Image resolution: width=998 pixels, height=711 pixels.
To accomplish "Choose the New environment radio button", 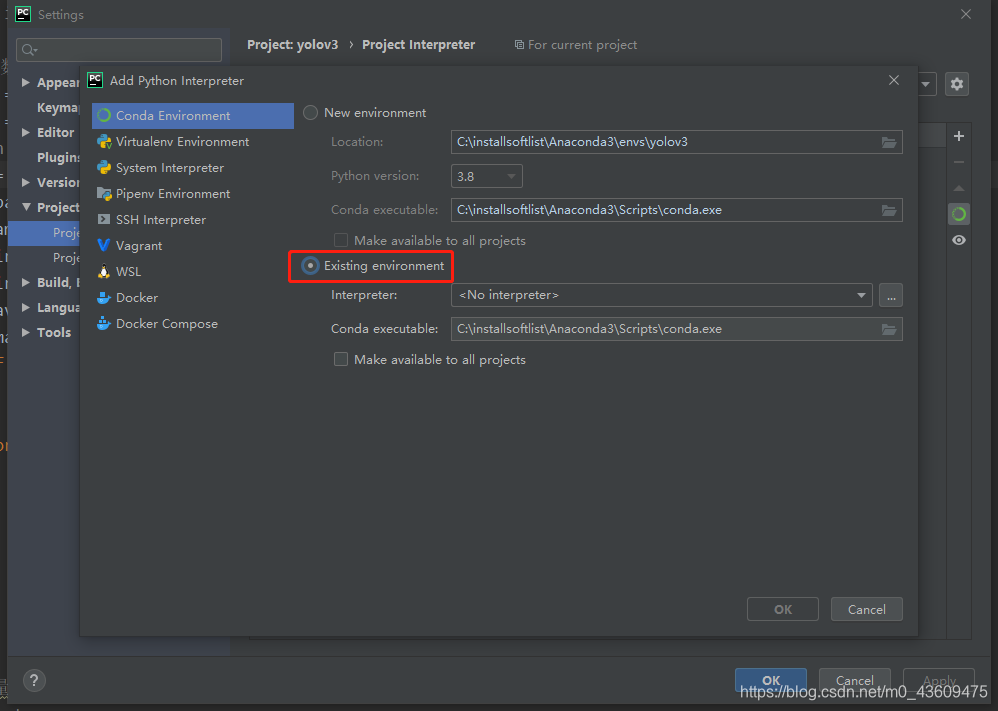I will [310, 113].
